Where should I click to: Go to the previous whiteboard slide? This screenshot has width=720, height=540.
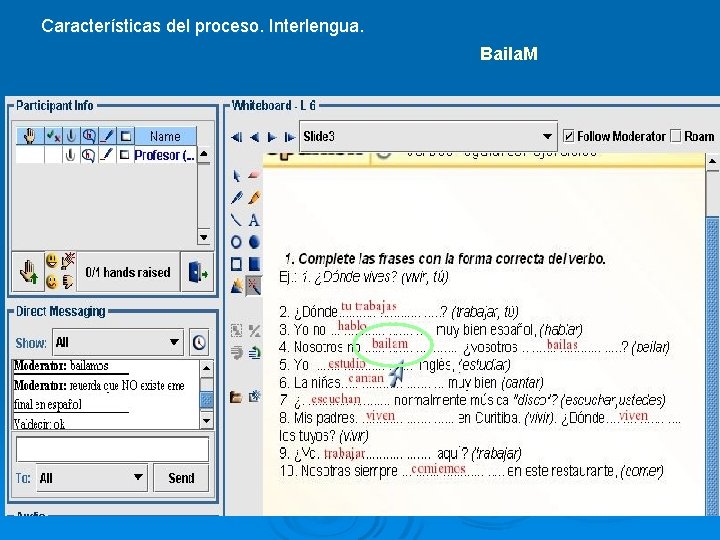click(x=254, y=137)
